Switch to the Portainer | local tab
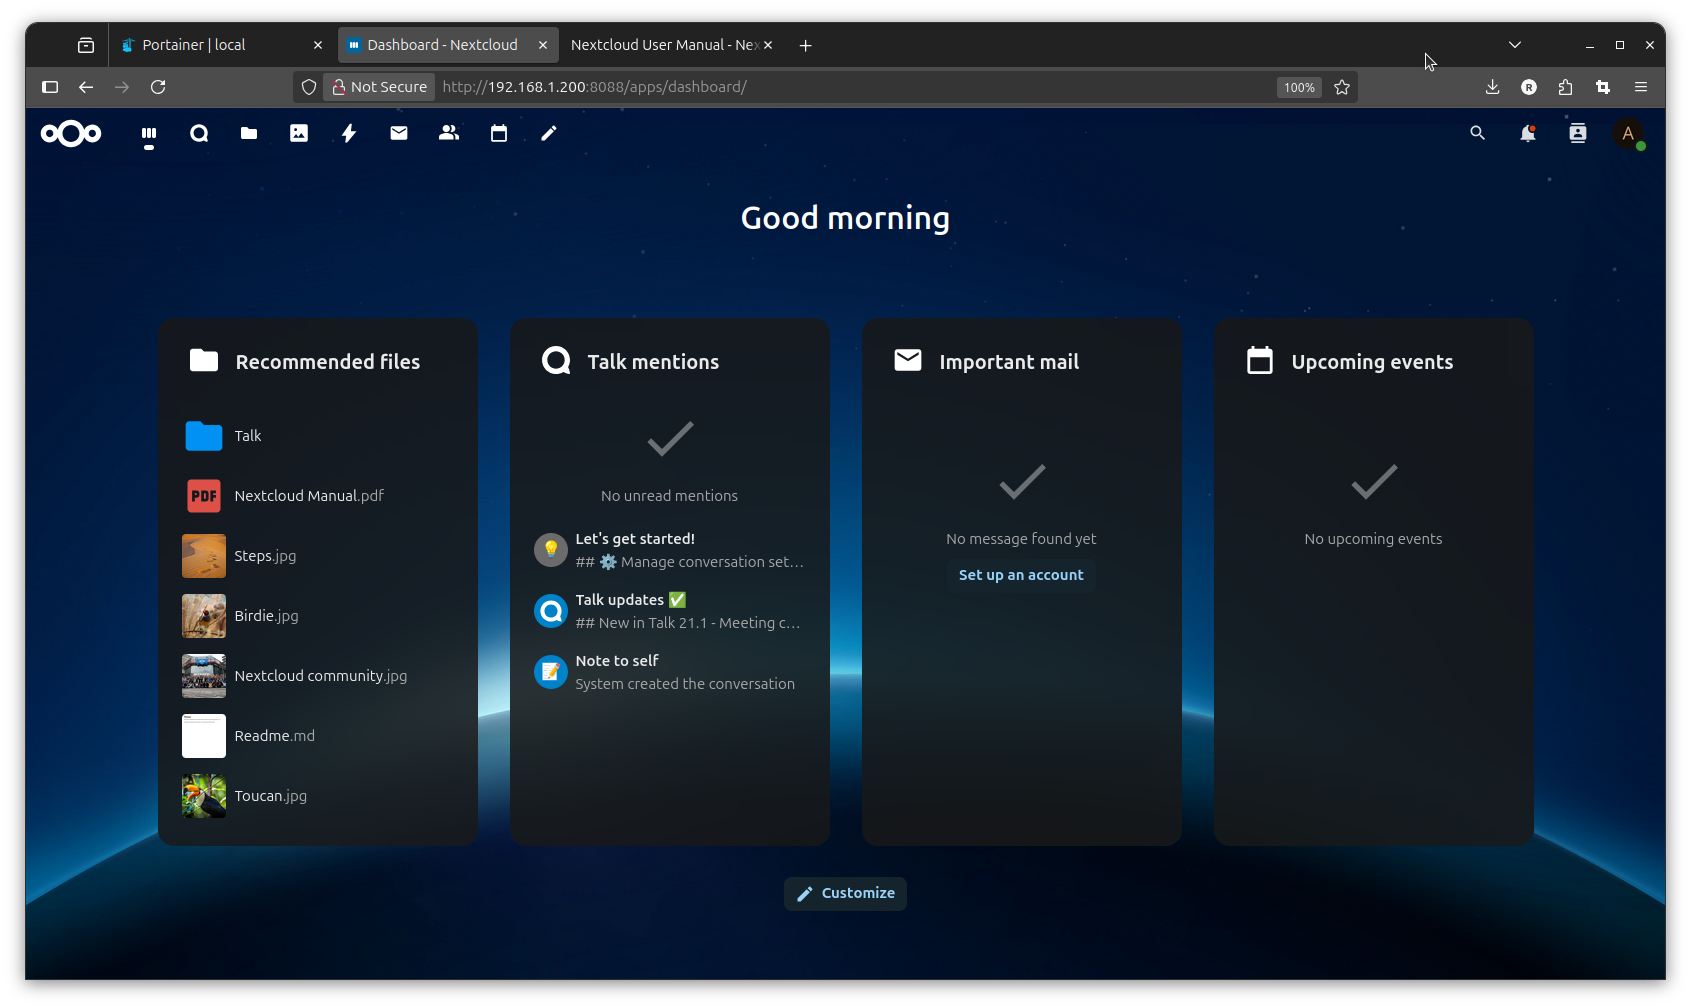Image resolution: width=1691 pixels, height=1008 pixels. point(221,45)
